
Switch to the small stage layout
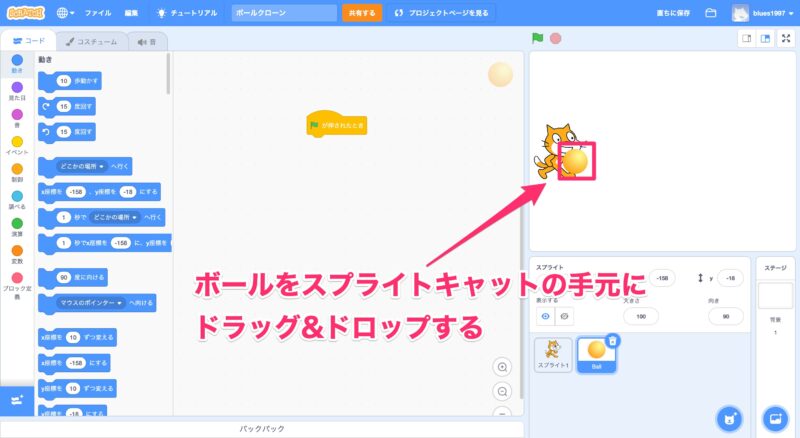(x=745, y=39)
